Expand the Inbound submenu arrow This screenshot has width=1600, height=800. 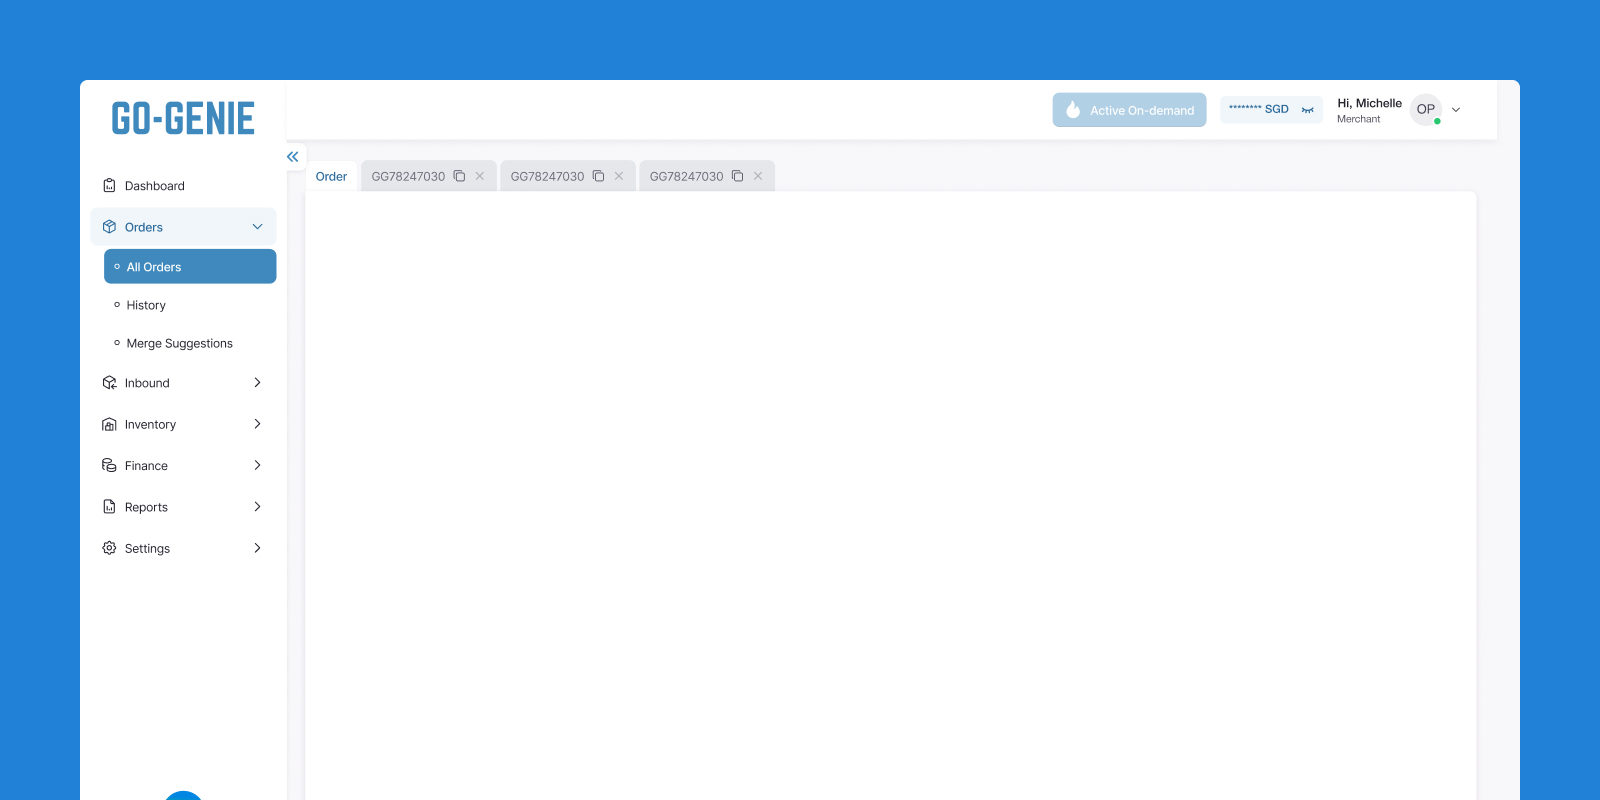pyautogui.click(x=257, y=383)
